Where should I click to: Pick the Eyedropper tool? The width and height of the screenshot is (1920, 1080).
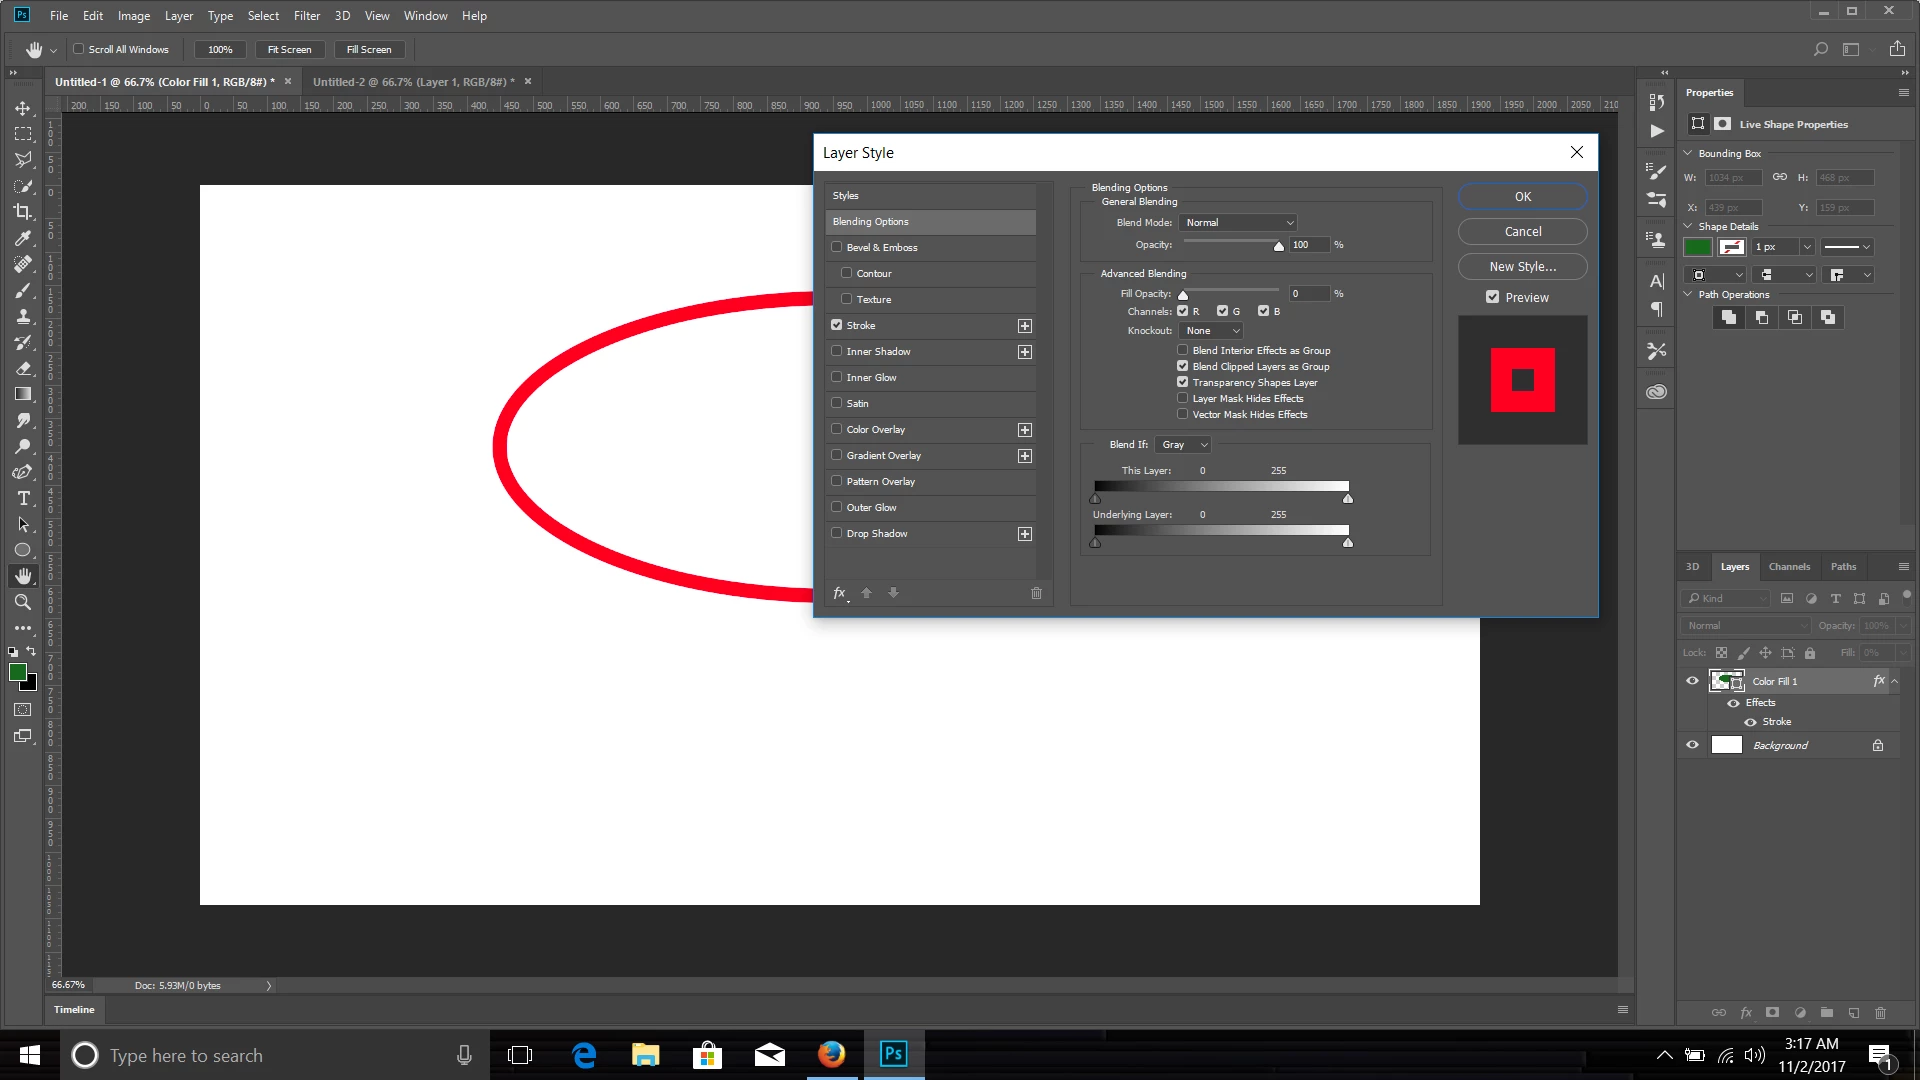pyautogui.click(x=23, y=238)
